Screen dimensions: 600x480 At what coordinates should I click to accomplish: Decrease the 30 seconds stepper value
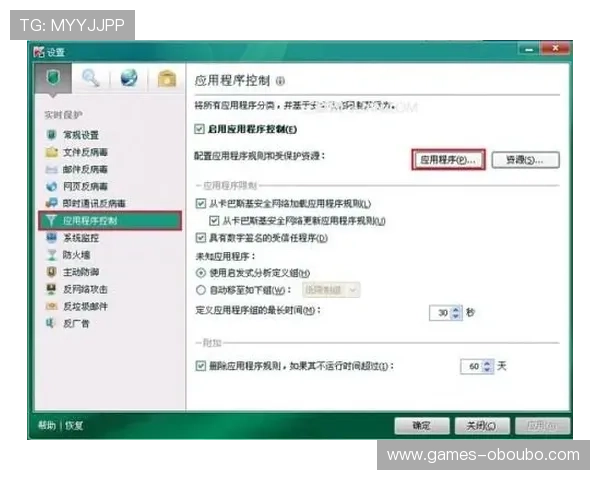click(x=455, y=316)
